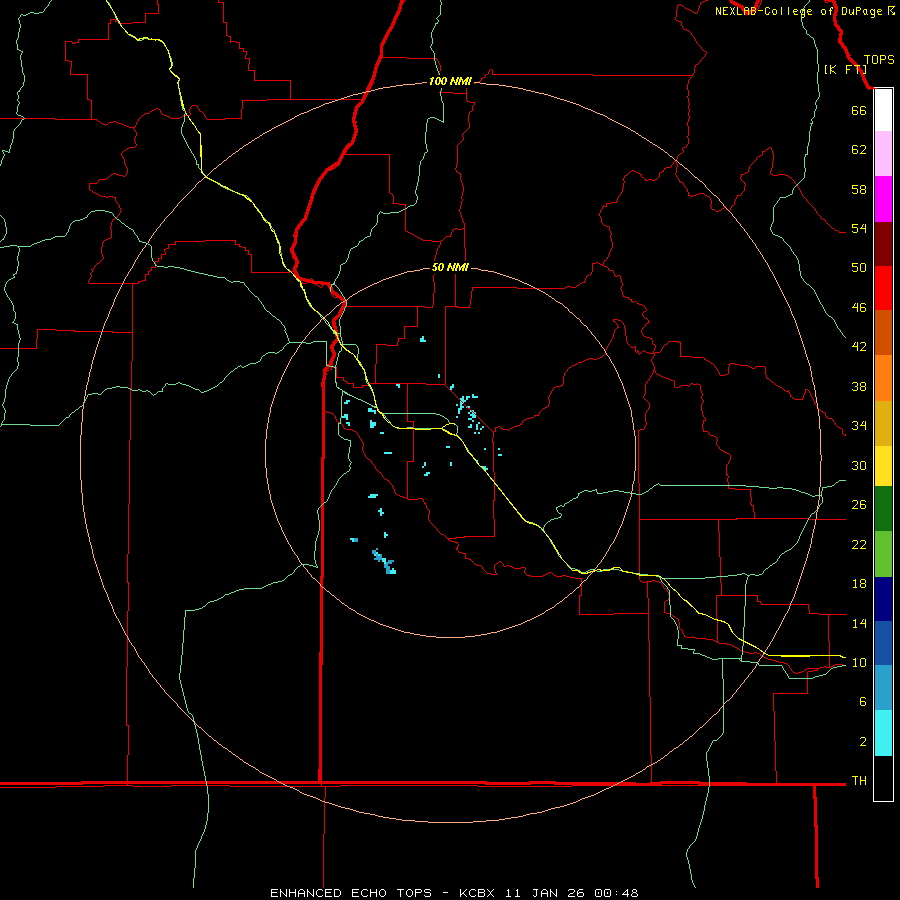Select the cyan 2 K FT legend swatch
The width and height of the screenshot is (900, 900).
pos(883,733)
